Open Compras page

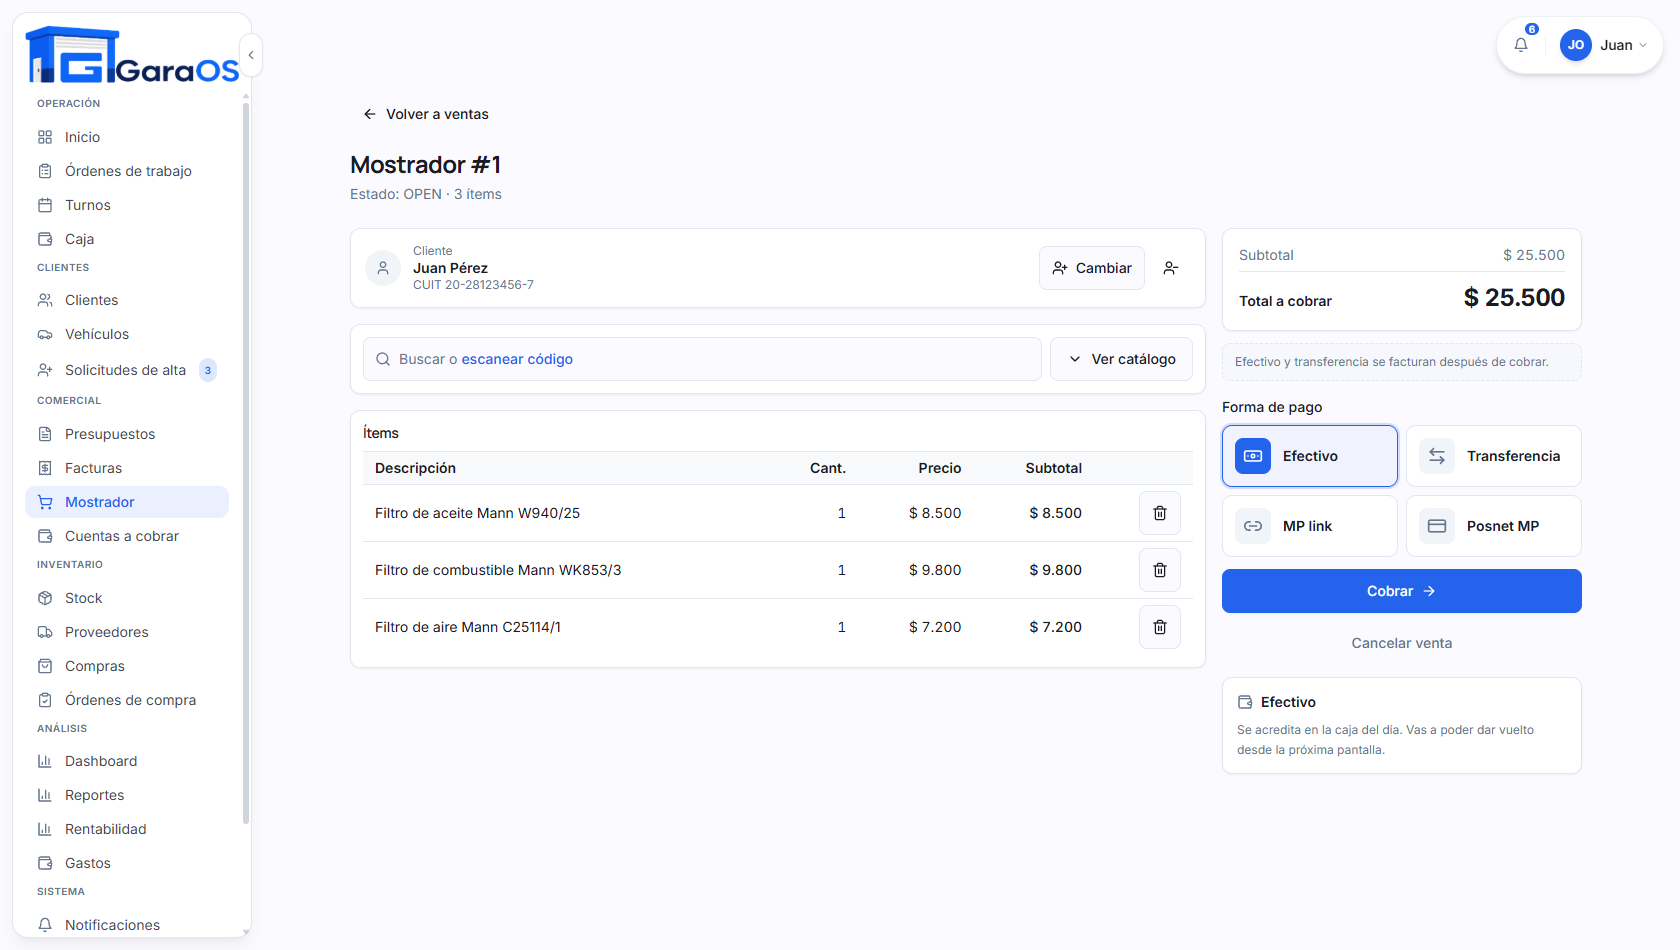[x=127, y=666]
